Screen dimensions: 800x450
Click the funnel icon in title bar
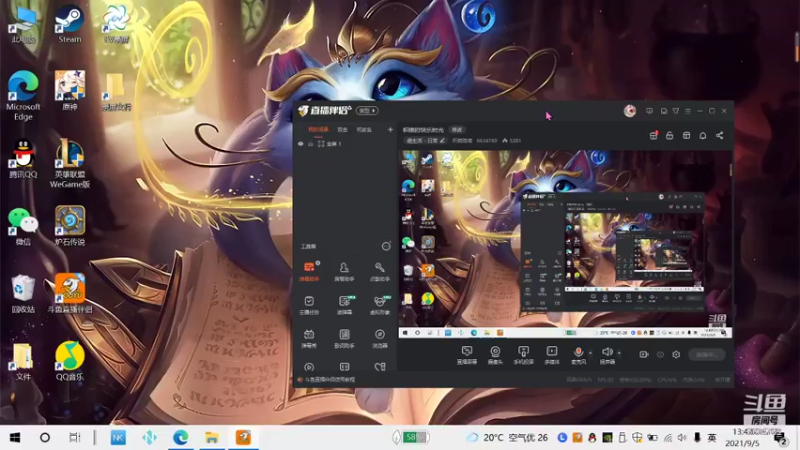pos(676,111)
